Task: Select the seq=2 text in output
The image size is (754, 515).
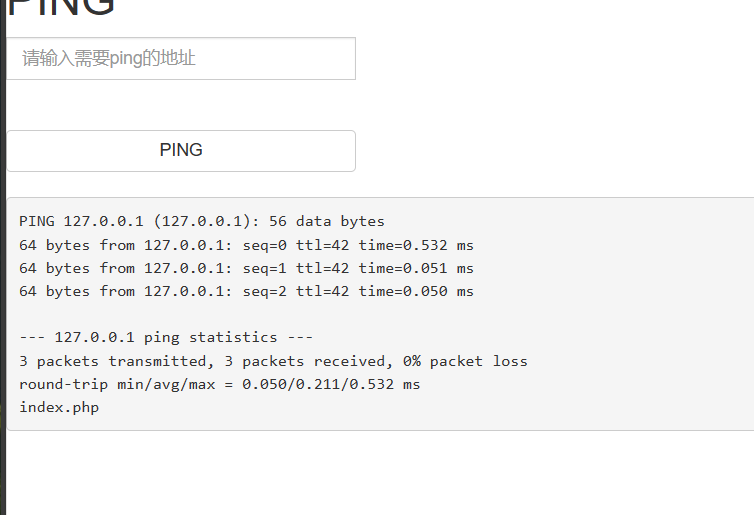Action: point(264,291)
